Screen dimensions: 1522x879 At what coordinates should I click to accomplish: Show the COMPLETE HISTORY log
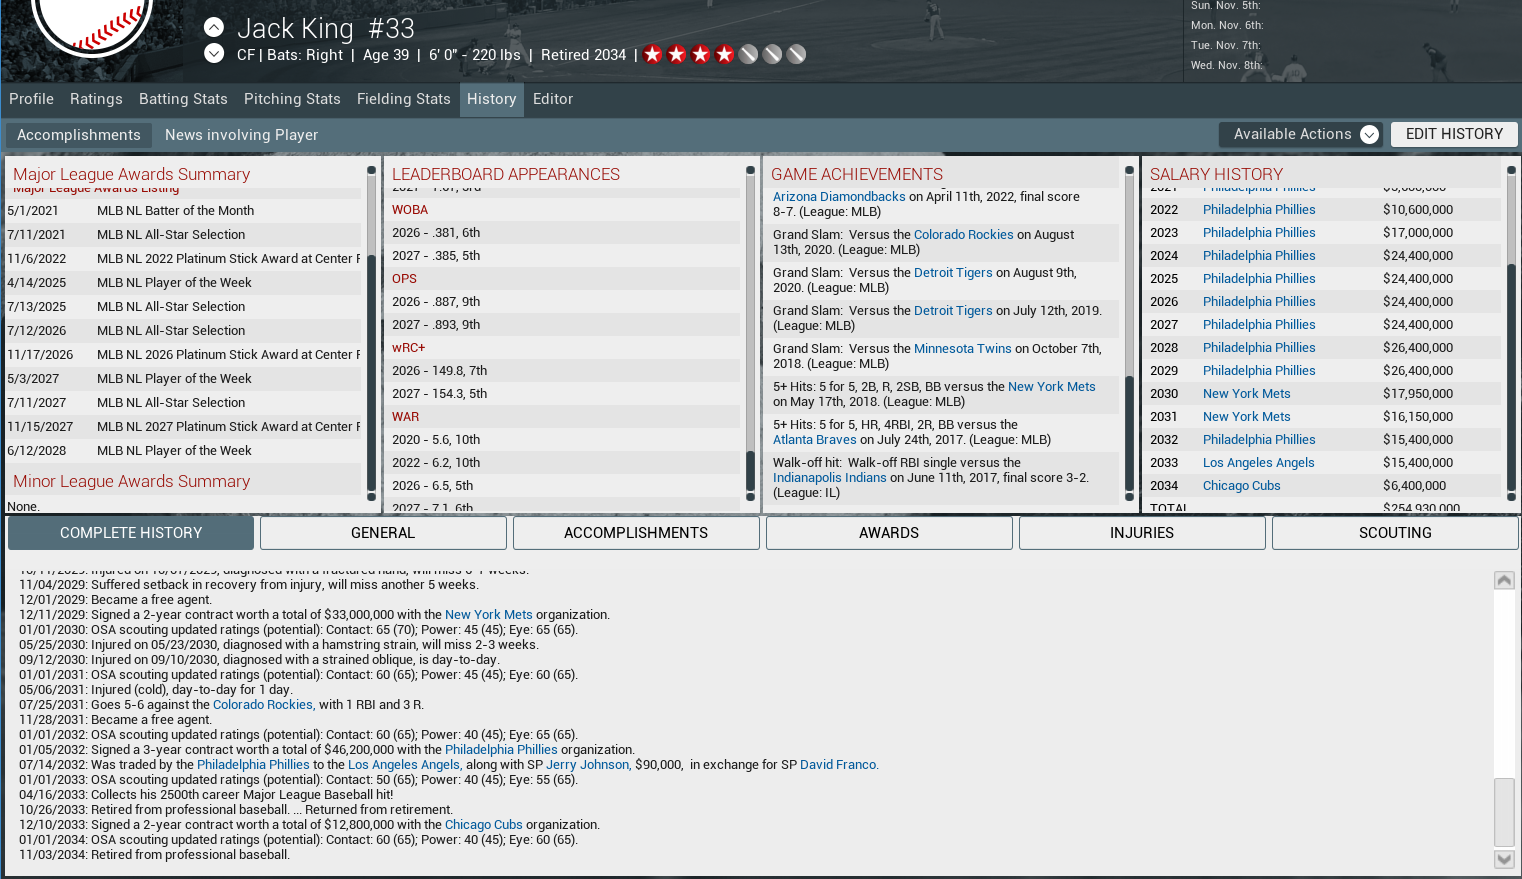tap(131, 533)
